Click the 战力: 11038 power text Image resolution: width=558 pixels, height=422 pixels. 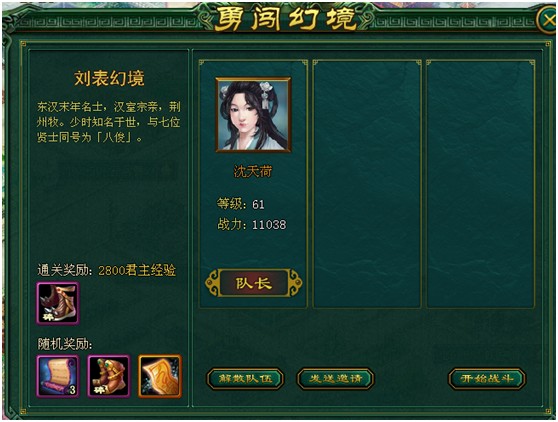pyautogui.click(x=252, y=225)
